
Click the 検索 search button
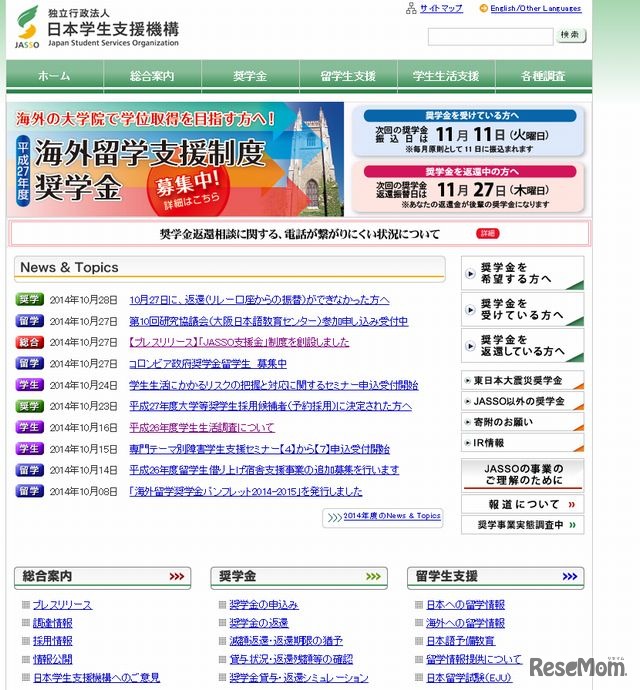pyautogui.click(x=571, y=35)
